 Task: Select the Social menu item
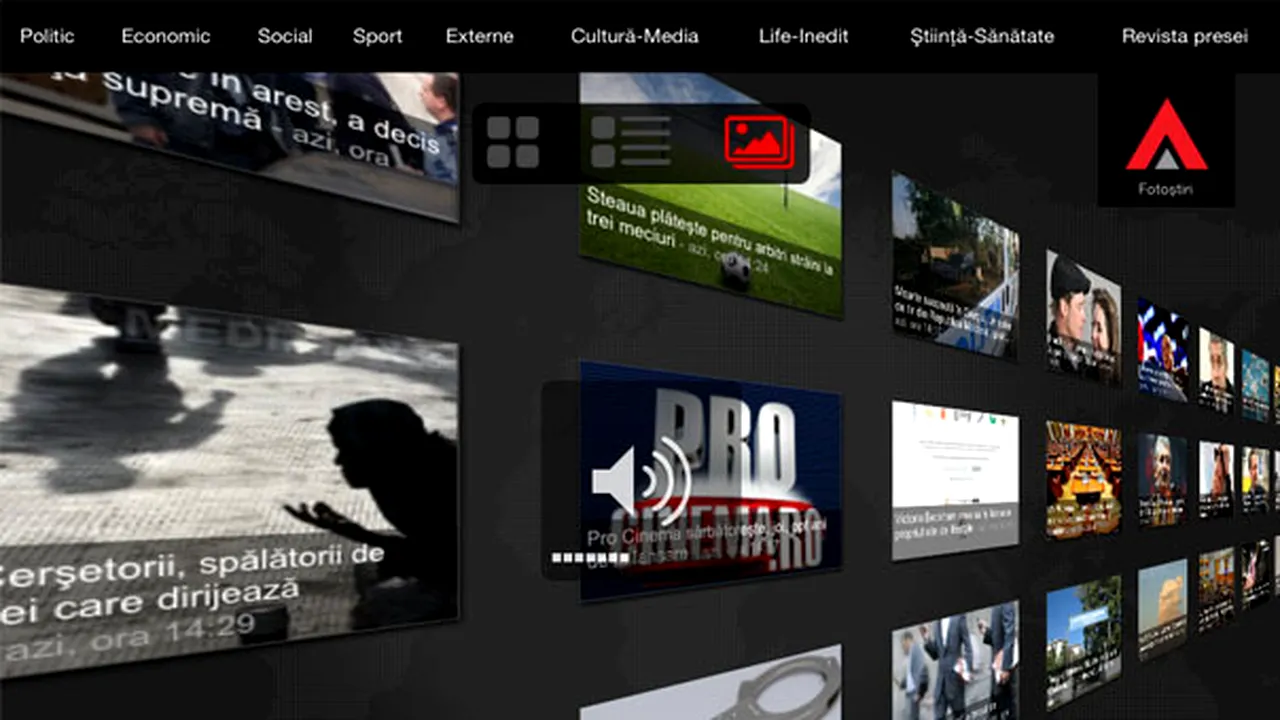tap(285, 36)
